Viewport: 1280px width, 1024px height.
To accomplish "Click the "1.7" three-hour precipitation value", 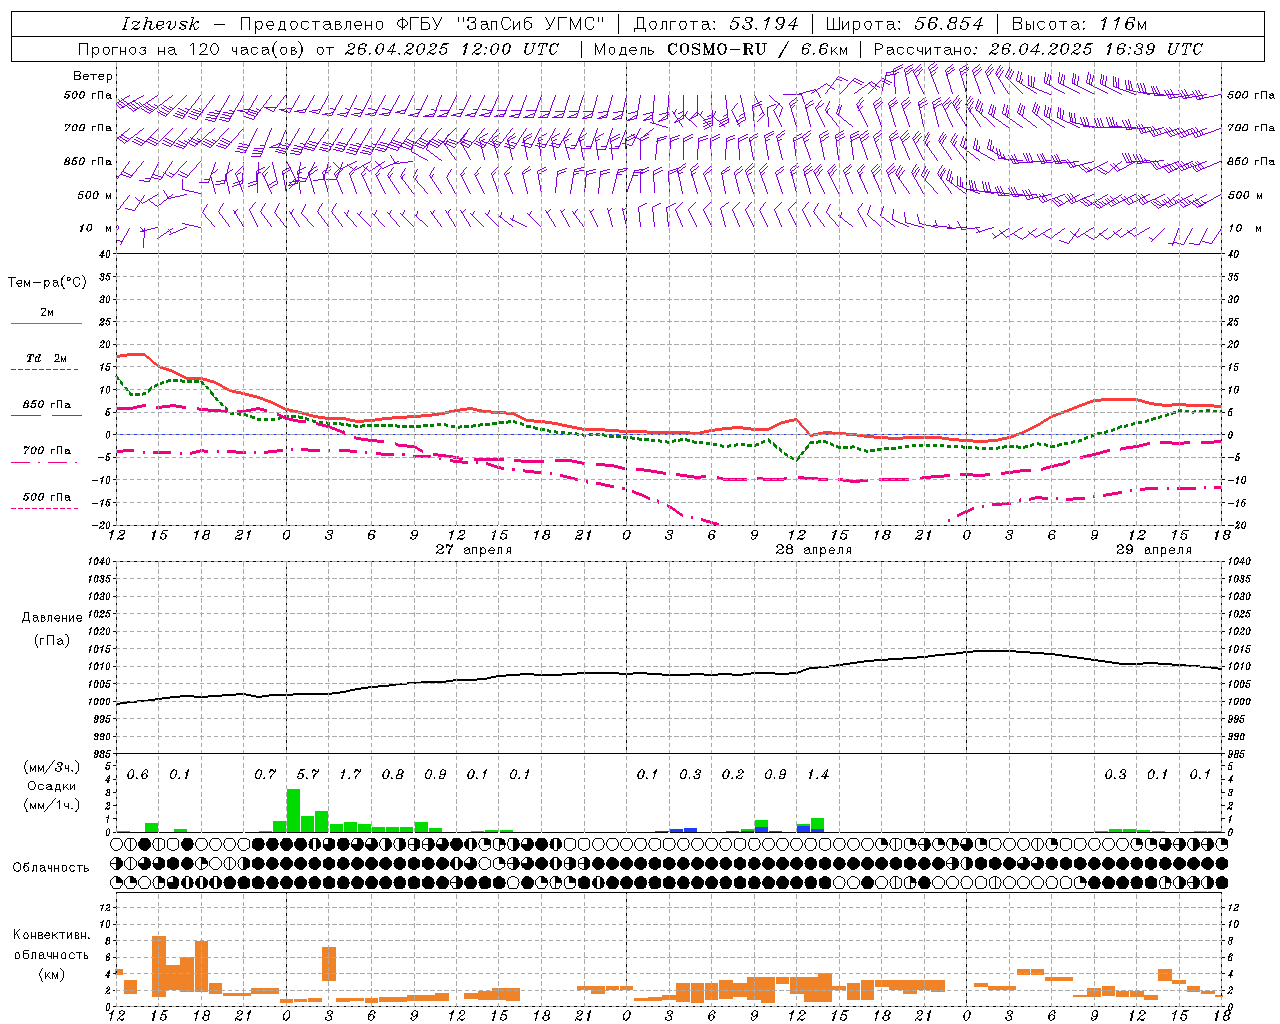I will pyautogui.click(x=350, y=775).
